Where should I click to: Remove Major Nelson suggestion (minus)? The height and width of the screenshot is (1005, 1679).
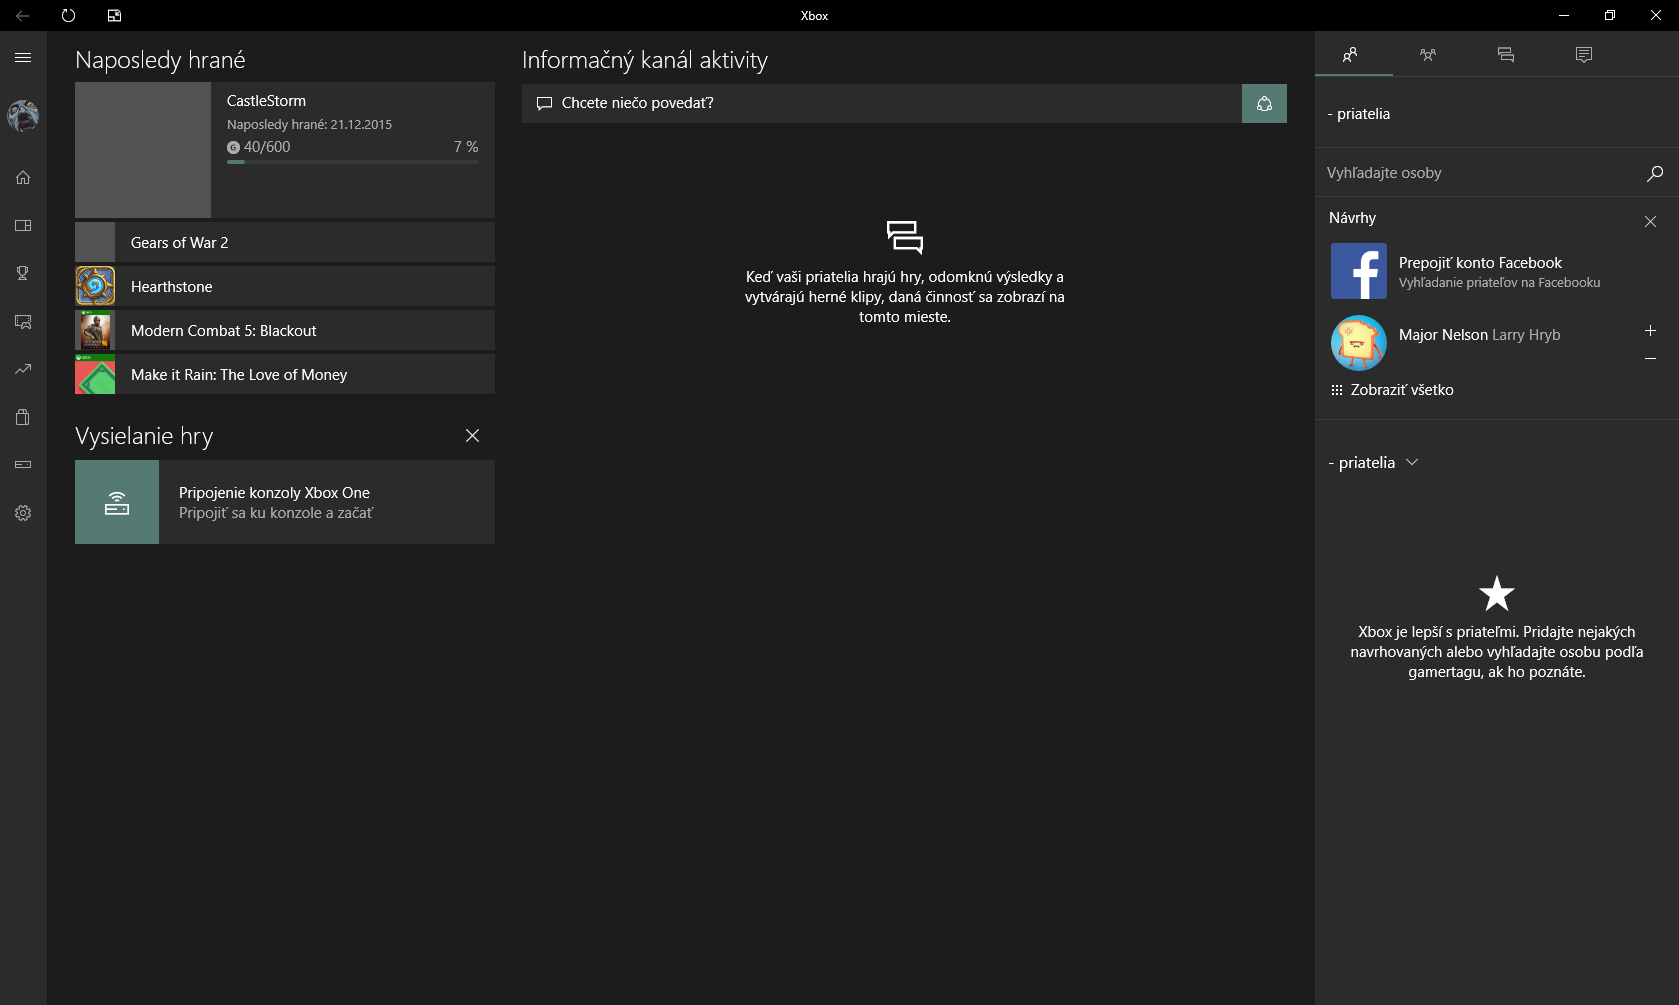tap(1650, 359)
